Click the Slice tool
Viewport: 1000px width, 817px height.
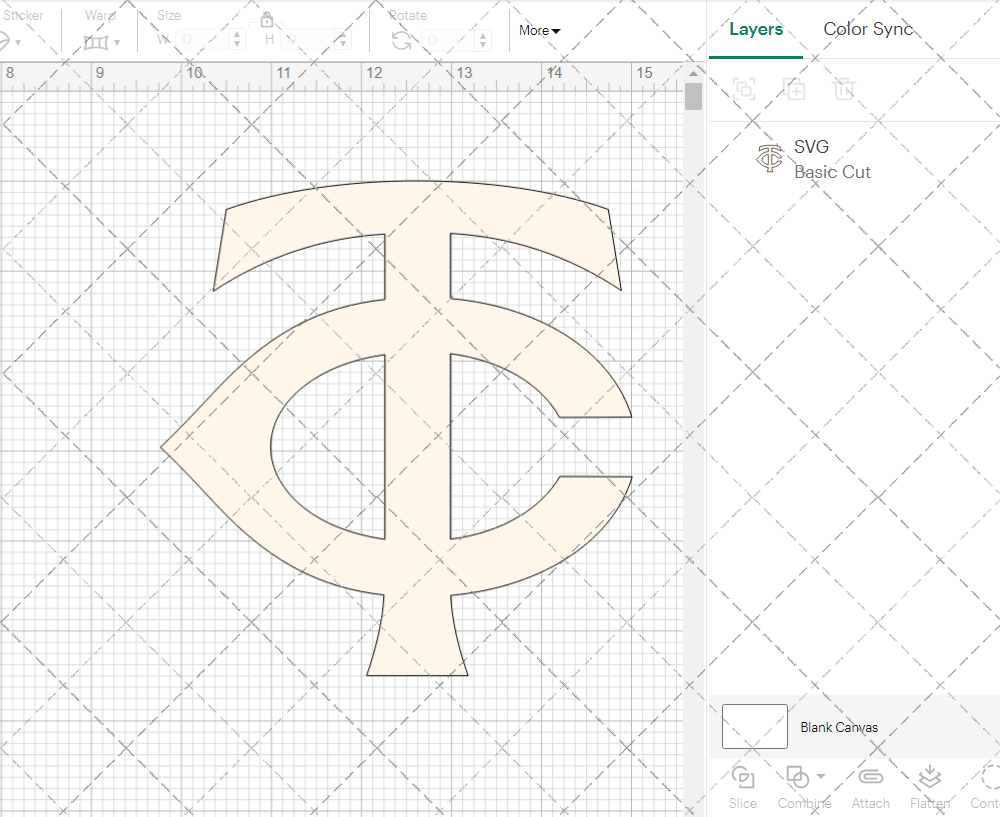743,787
